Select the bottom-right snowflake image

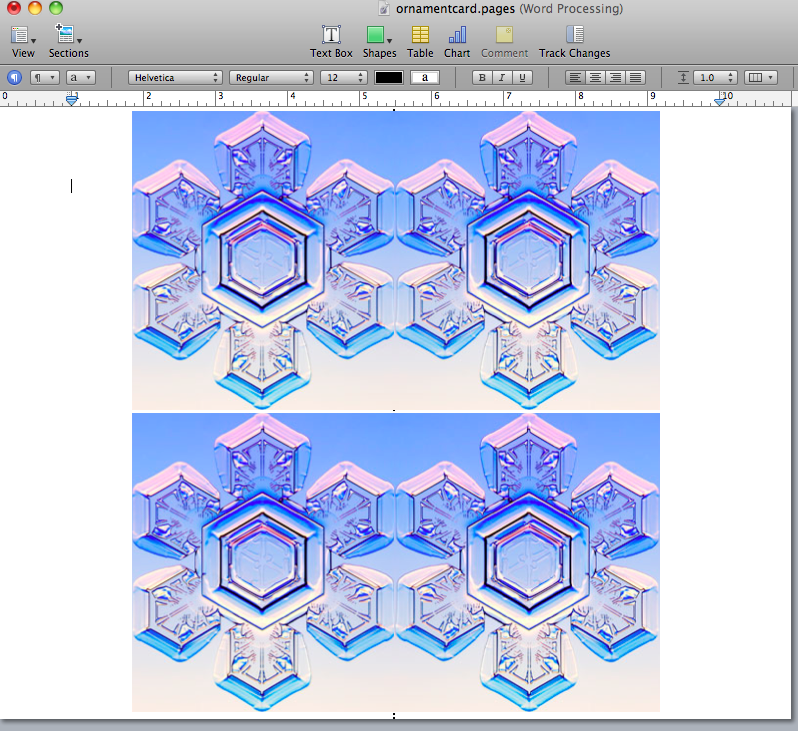(527, 562)
